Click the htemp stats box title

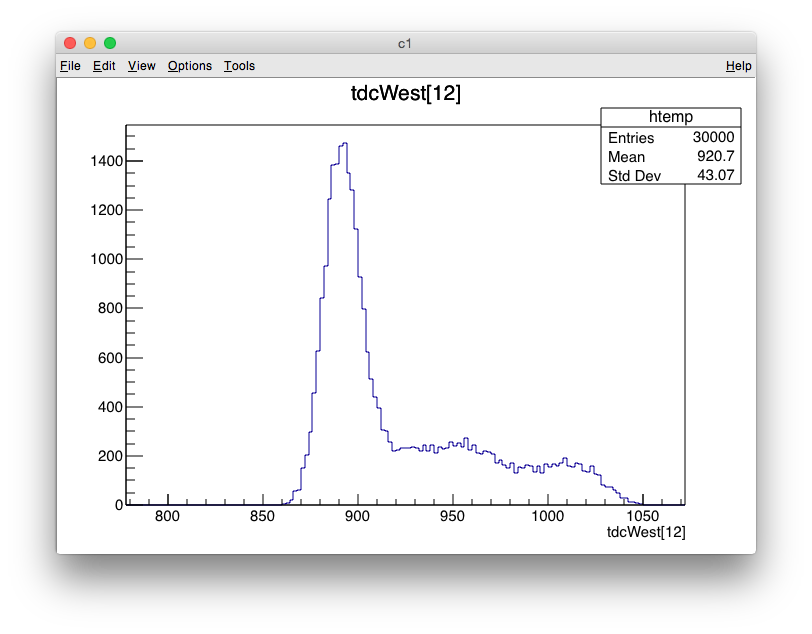coord(671,117)
